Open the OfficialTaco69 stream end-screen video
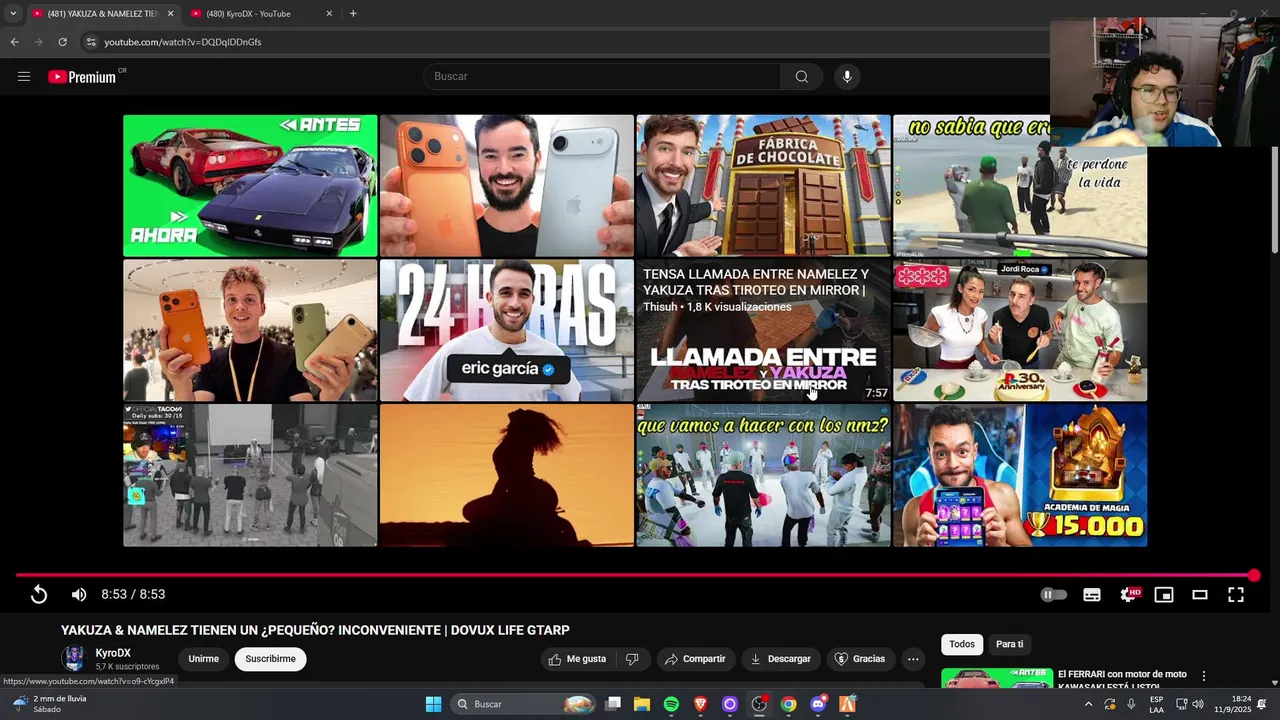The width and height of the screenshot is (1280, 720). click(x=250, y=475)
